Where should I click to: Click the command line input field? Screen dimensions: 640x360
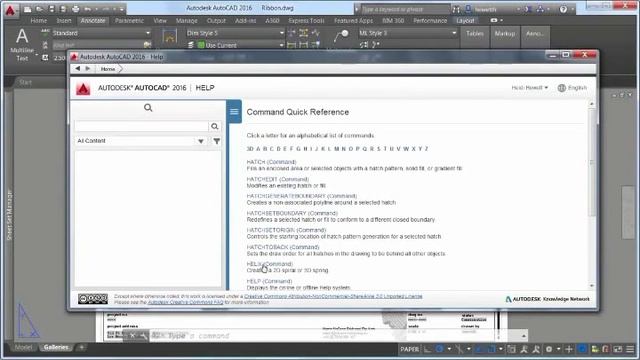coord(335,336)
